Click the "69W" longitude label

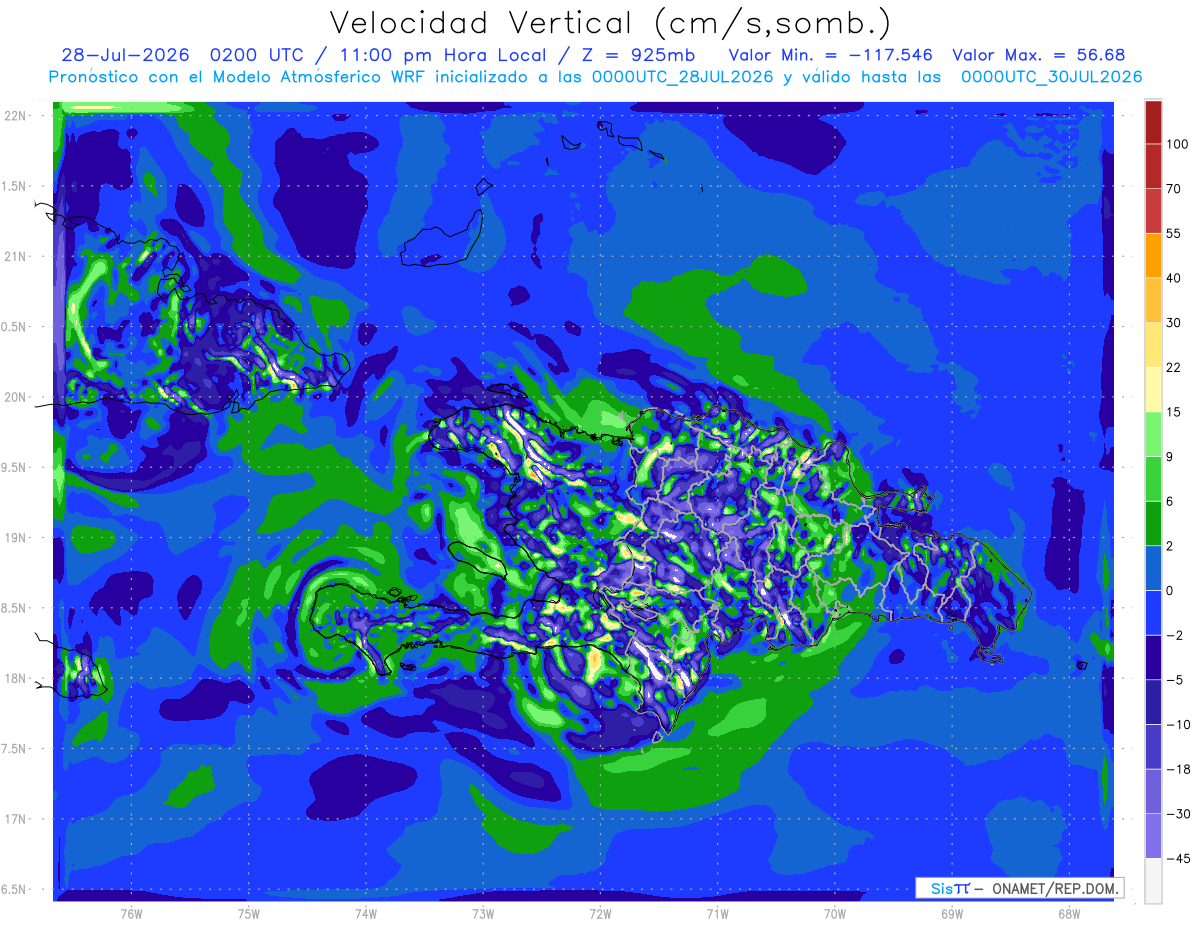[951, 913]
